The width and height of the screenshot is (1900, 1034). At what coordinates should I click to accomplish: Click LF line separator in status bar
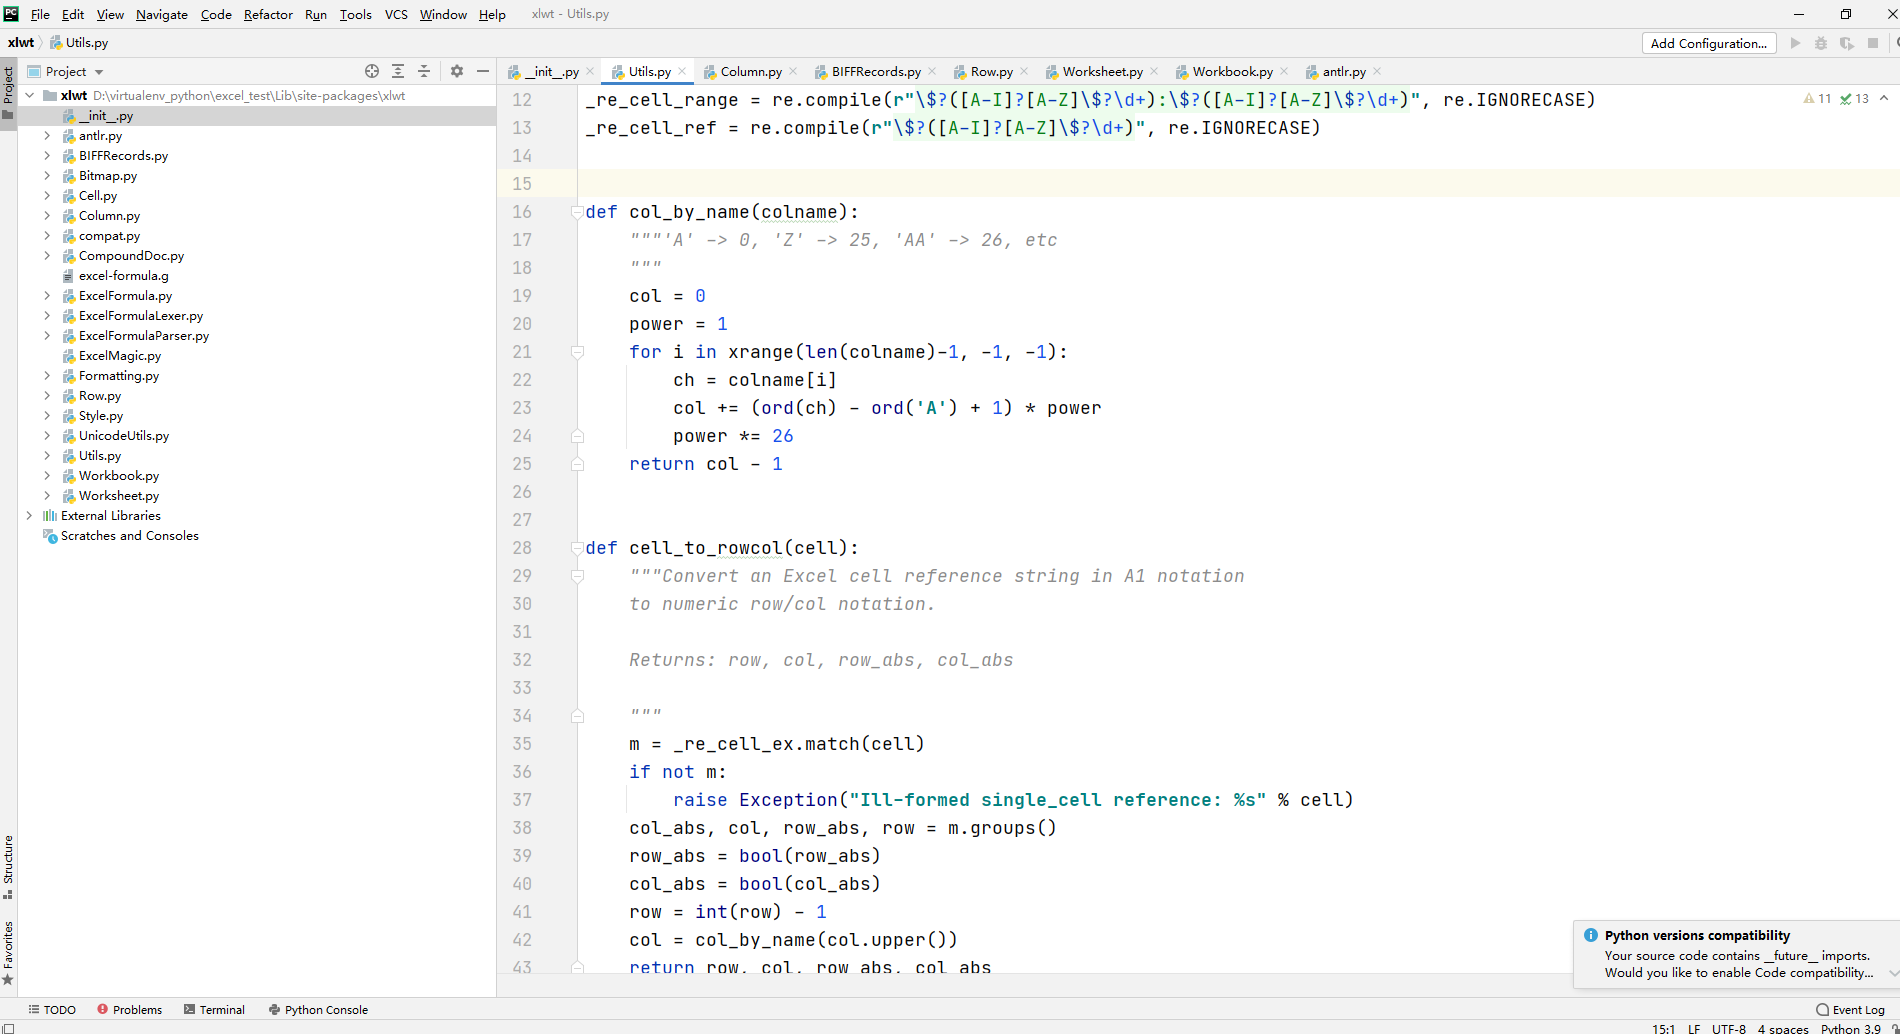[x=1694, y=1028]
